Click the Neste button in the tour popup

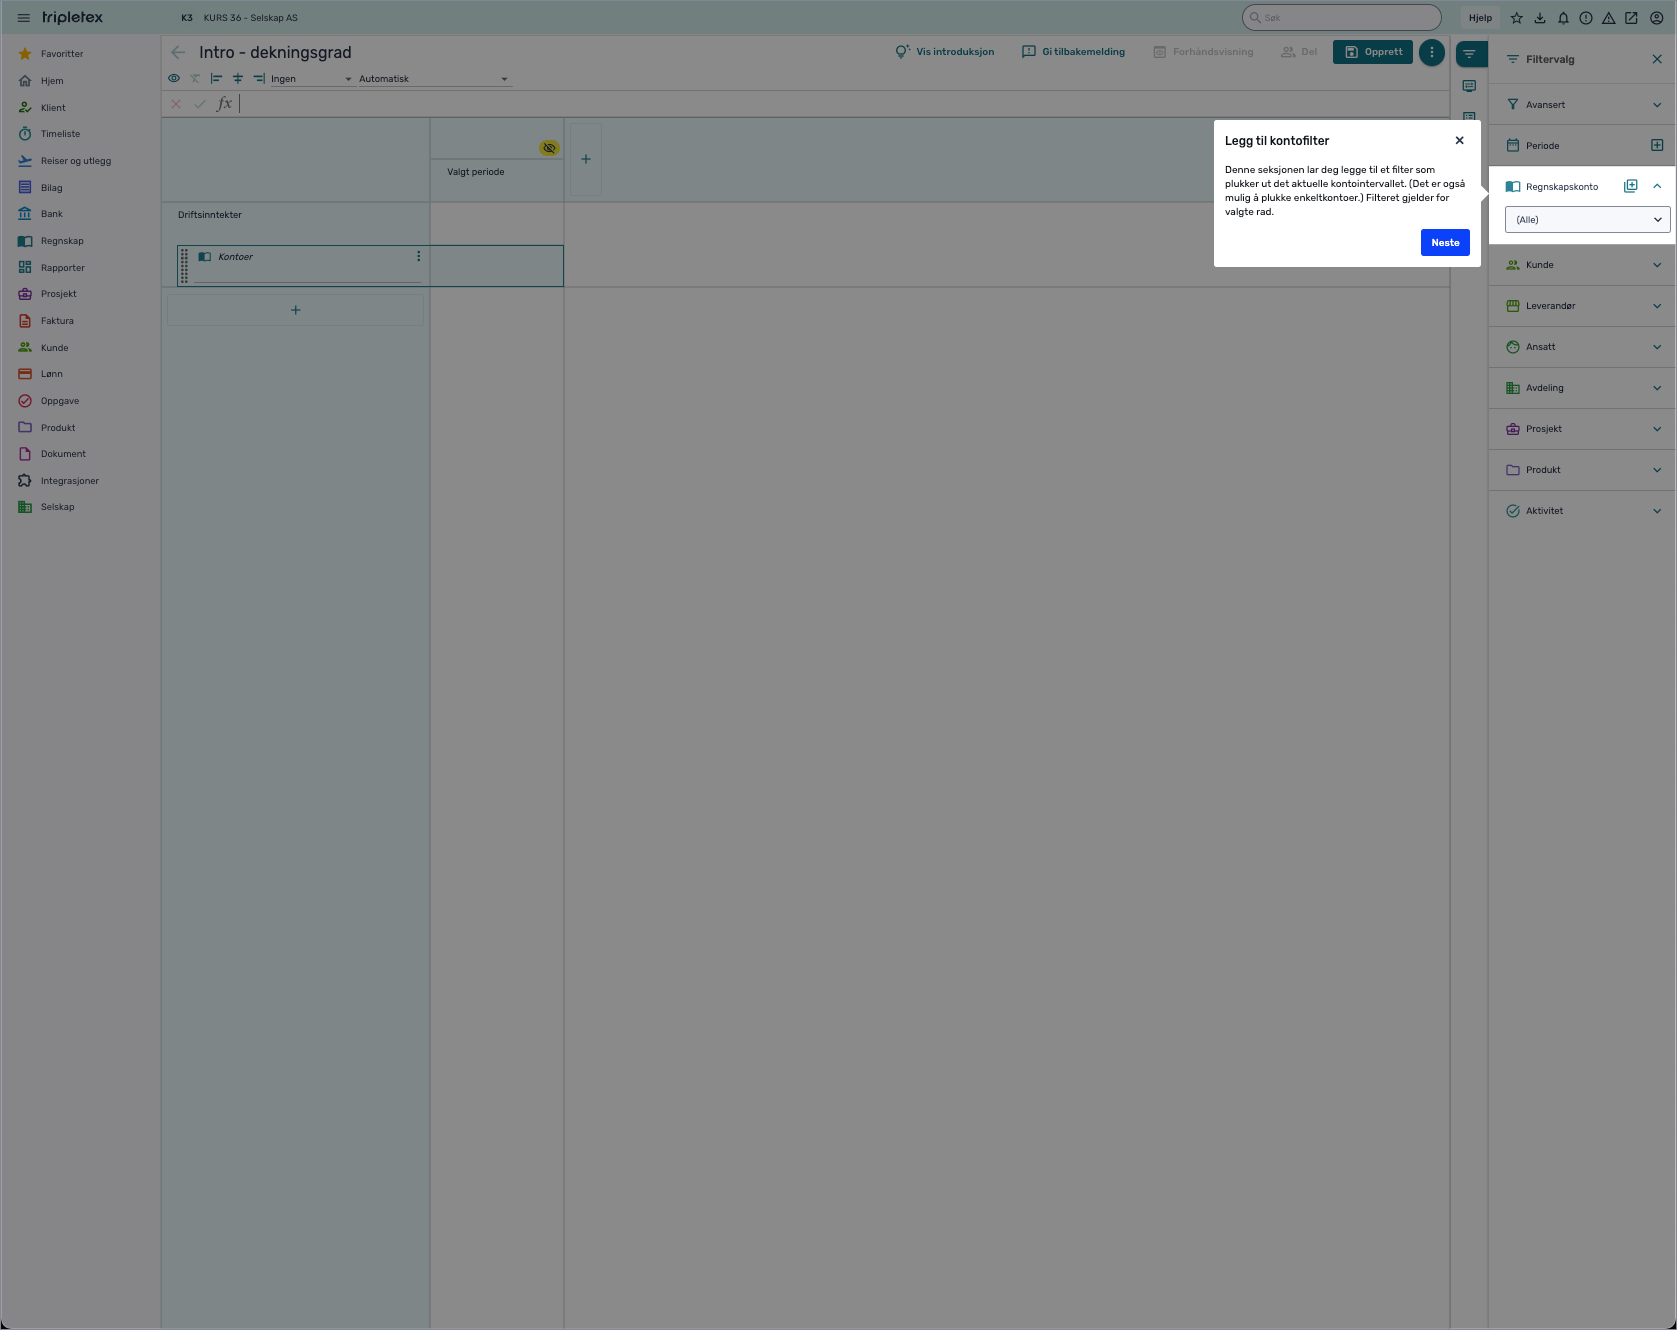coord(1445,243)
